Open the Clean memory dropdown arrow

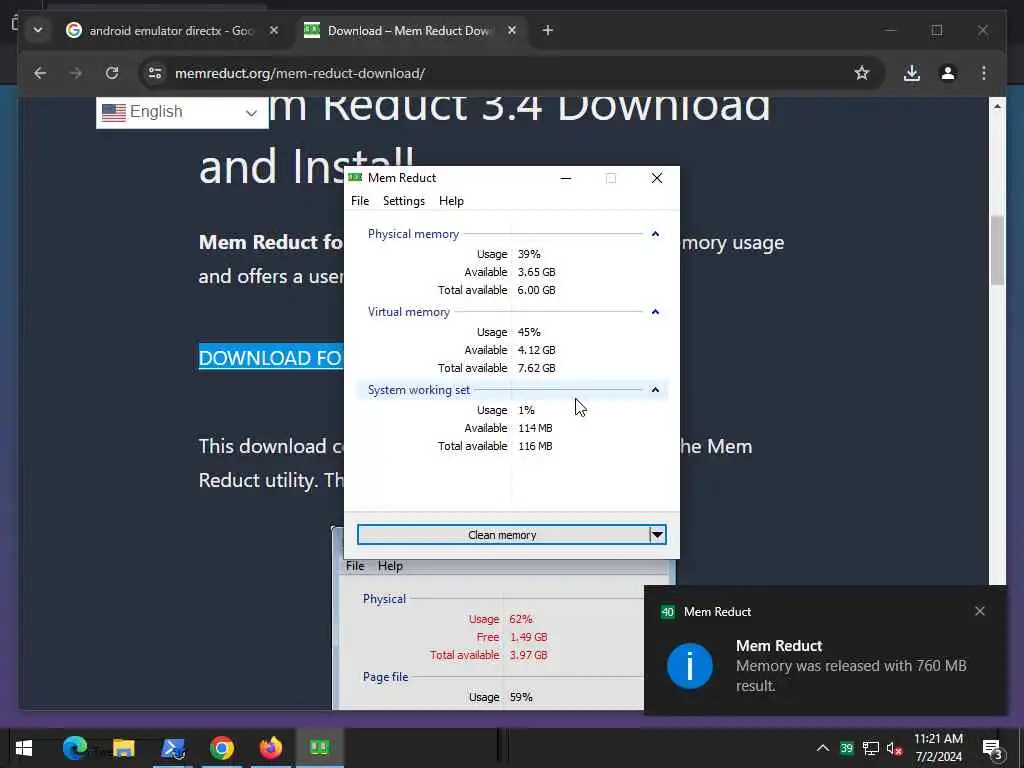(x=658, y=535)
